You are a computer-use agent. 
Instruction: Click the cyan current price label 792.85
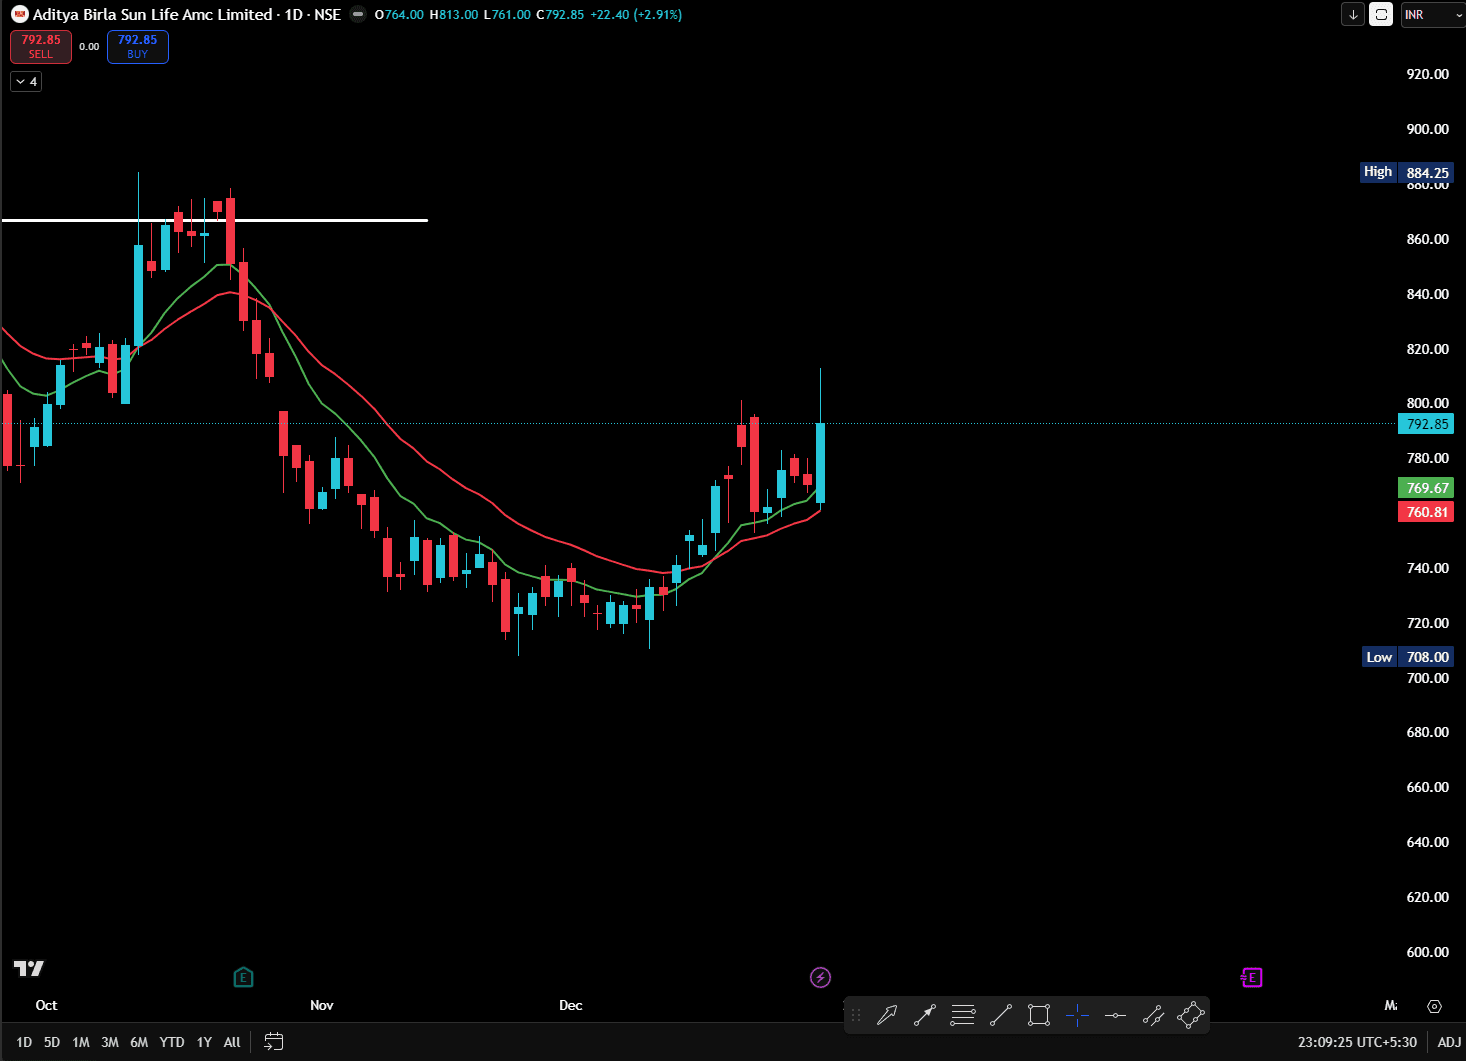(1426, 424)
